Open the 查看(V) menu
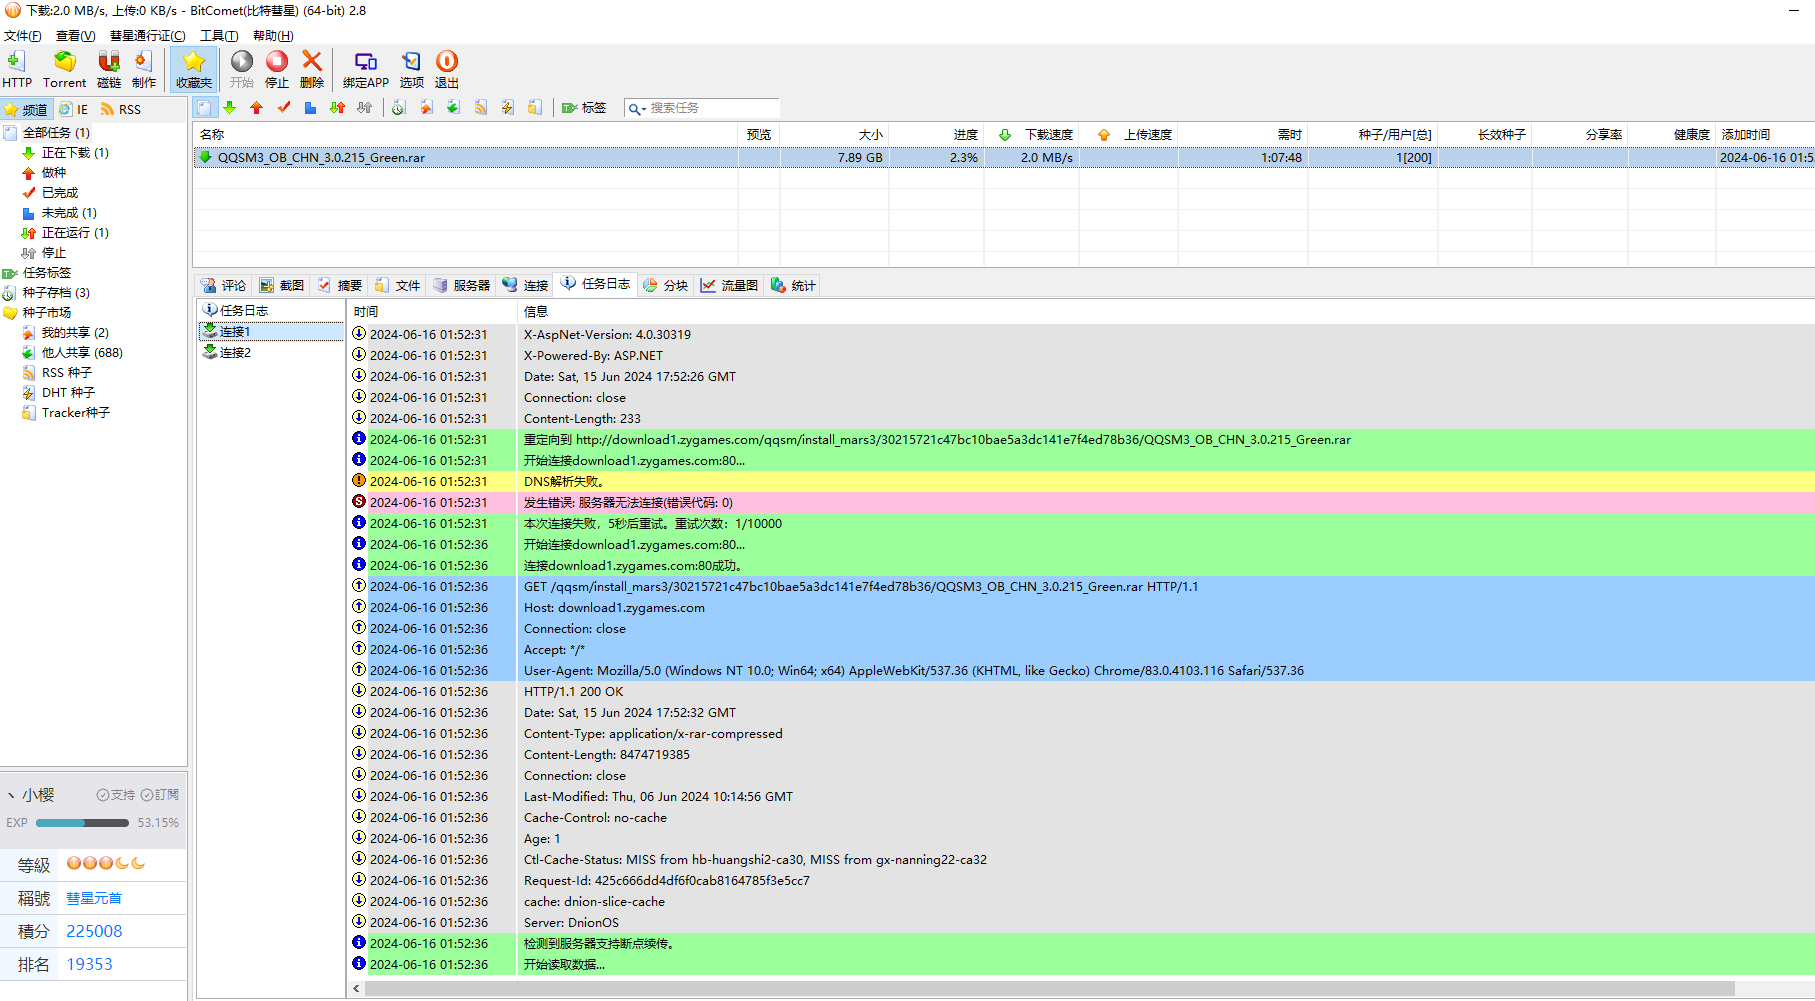The width and height of the screenshot is (1815, 1001). (76, 35)
